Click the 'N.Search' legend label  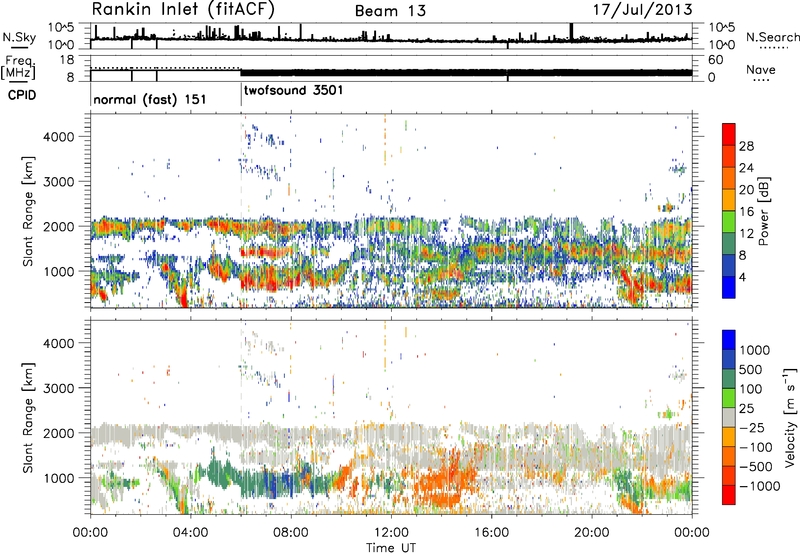pyautogui.click(x=773, y=37)
